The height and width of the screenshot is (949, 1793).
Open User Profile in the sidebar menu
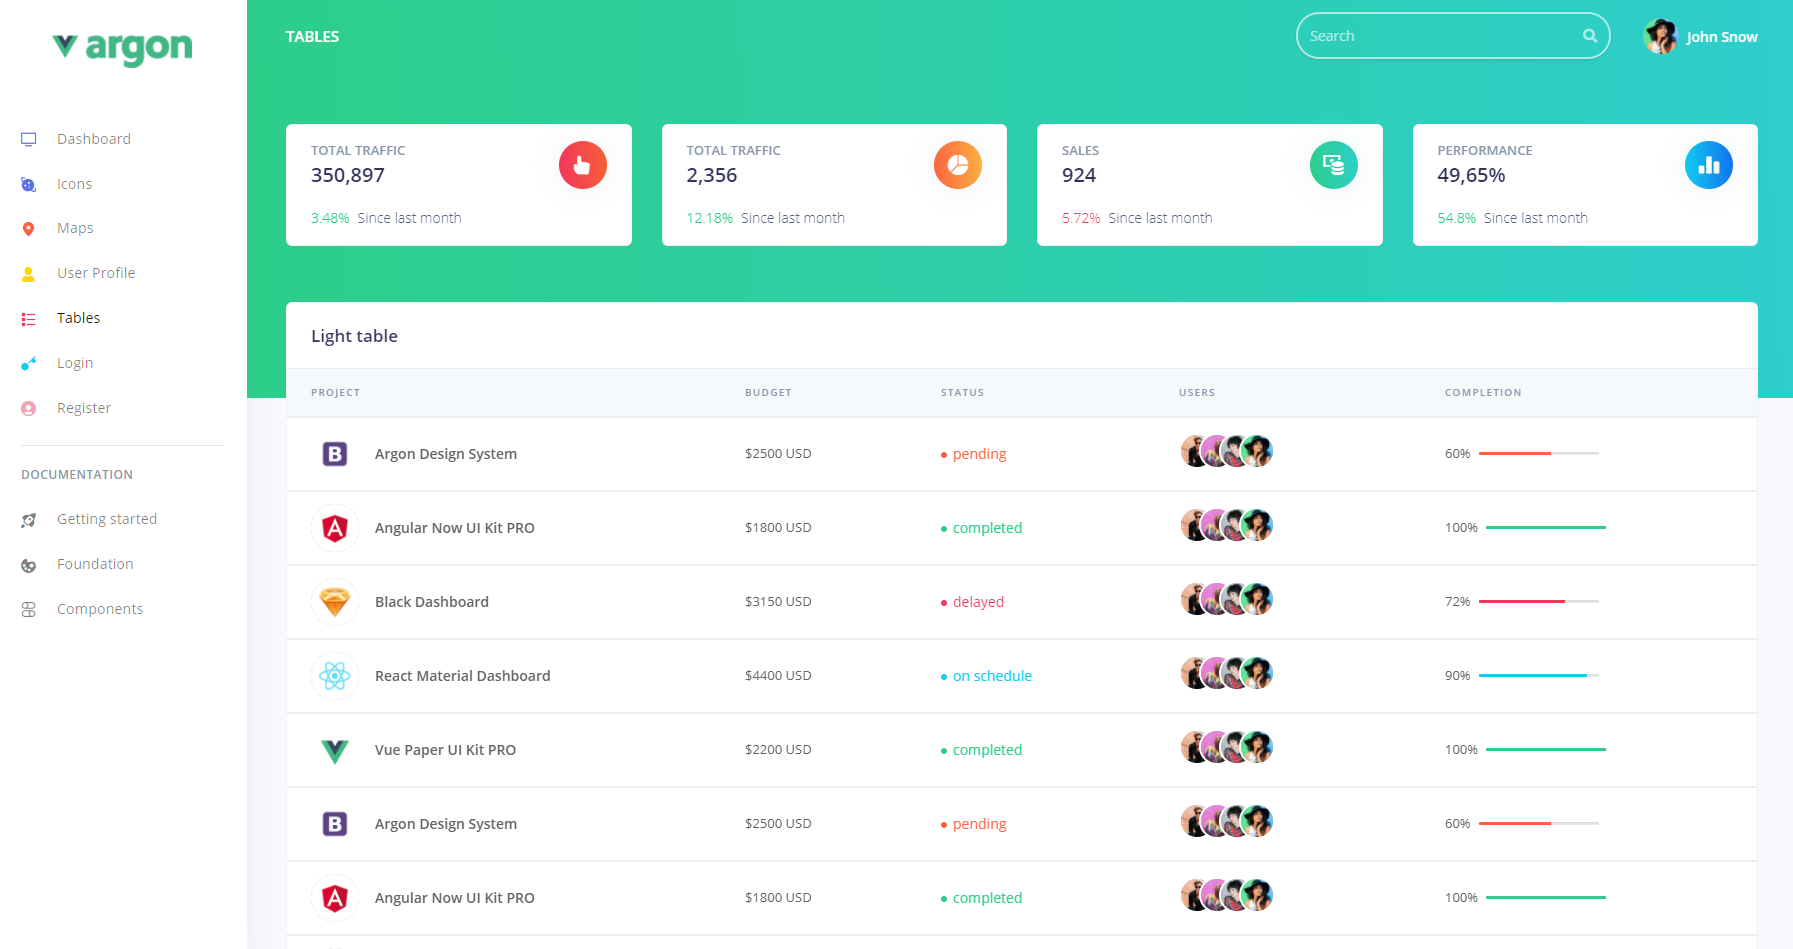point(96,273)
